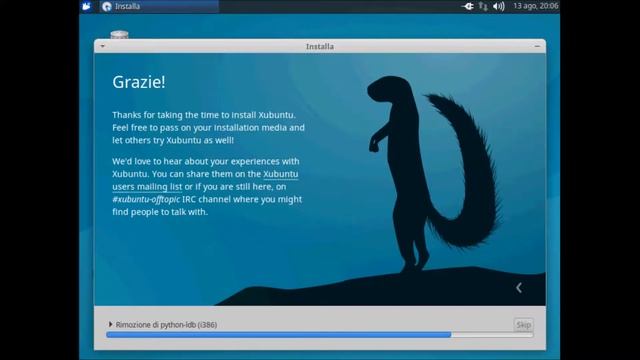The height and width of the screenshot is (360, 640).
Task: Minimize the Installa window
Action: click(537, 46)
